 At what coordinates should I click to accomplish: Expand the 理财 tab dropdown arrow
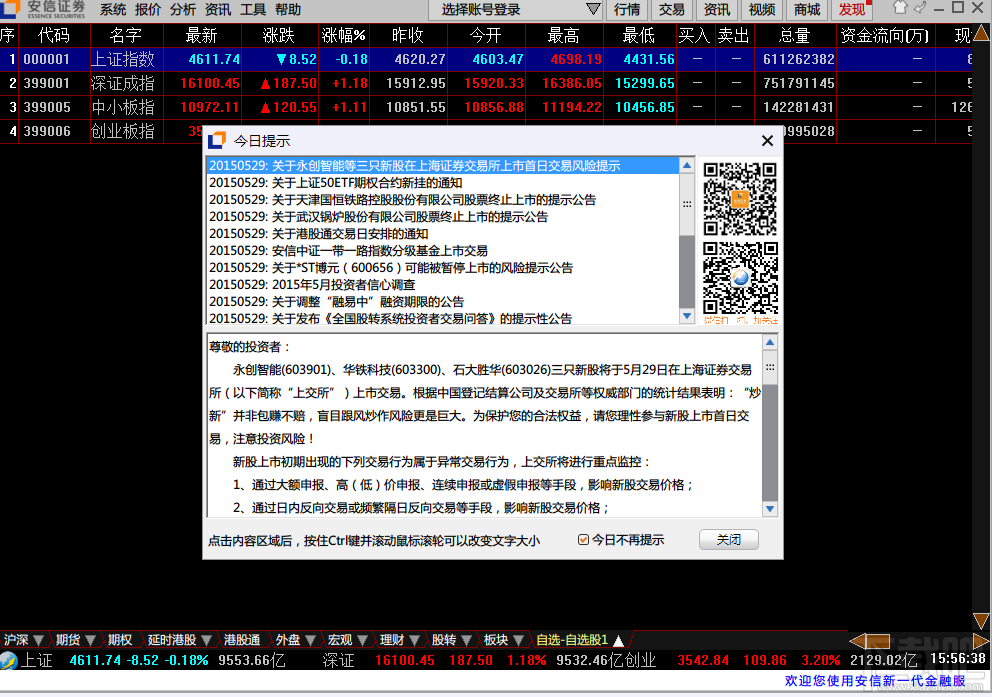pyautogui.click(x=414, y=640)
